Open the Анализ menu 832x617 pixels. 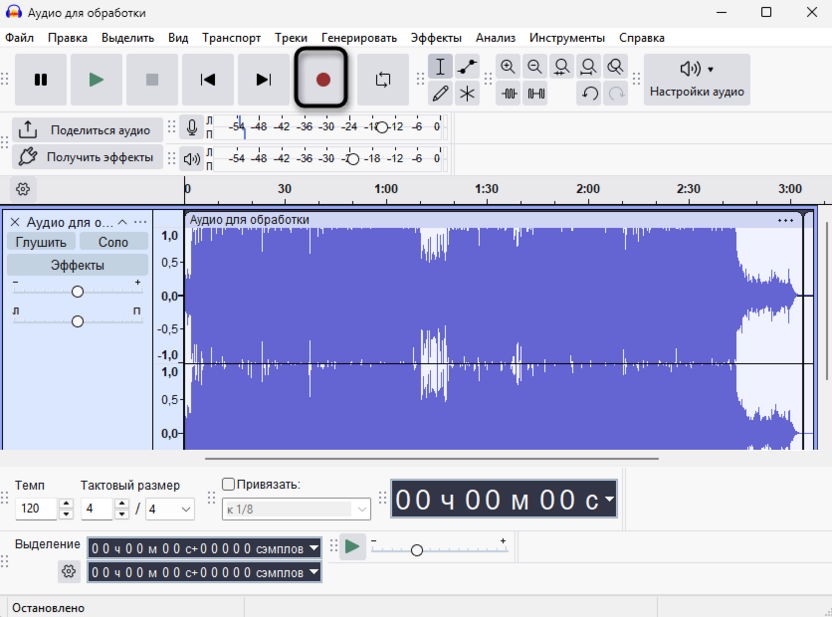496,38
